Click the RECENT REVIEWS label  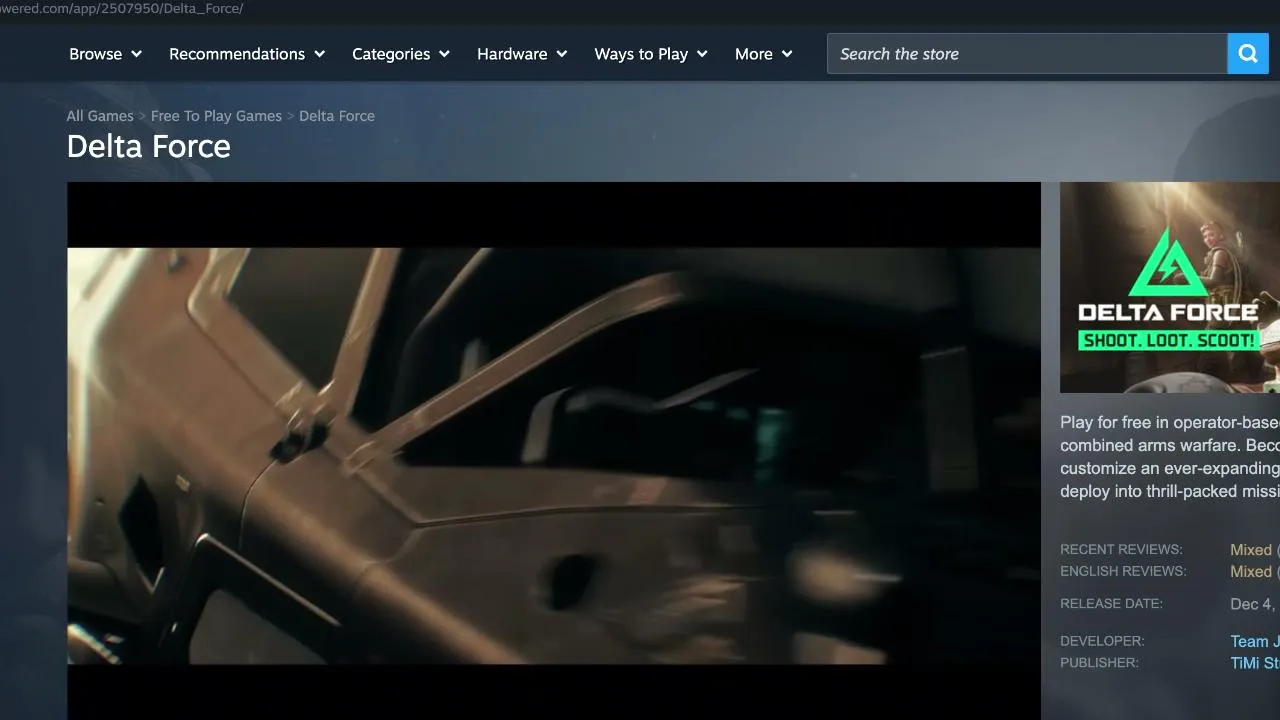click(1121, 550)
